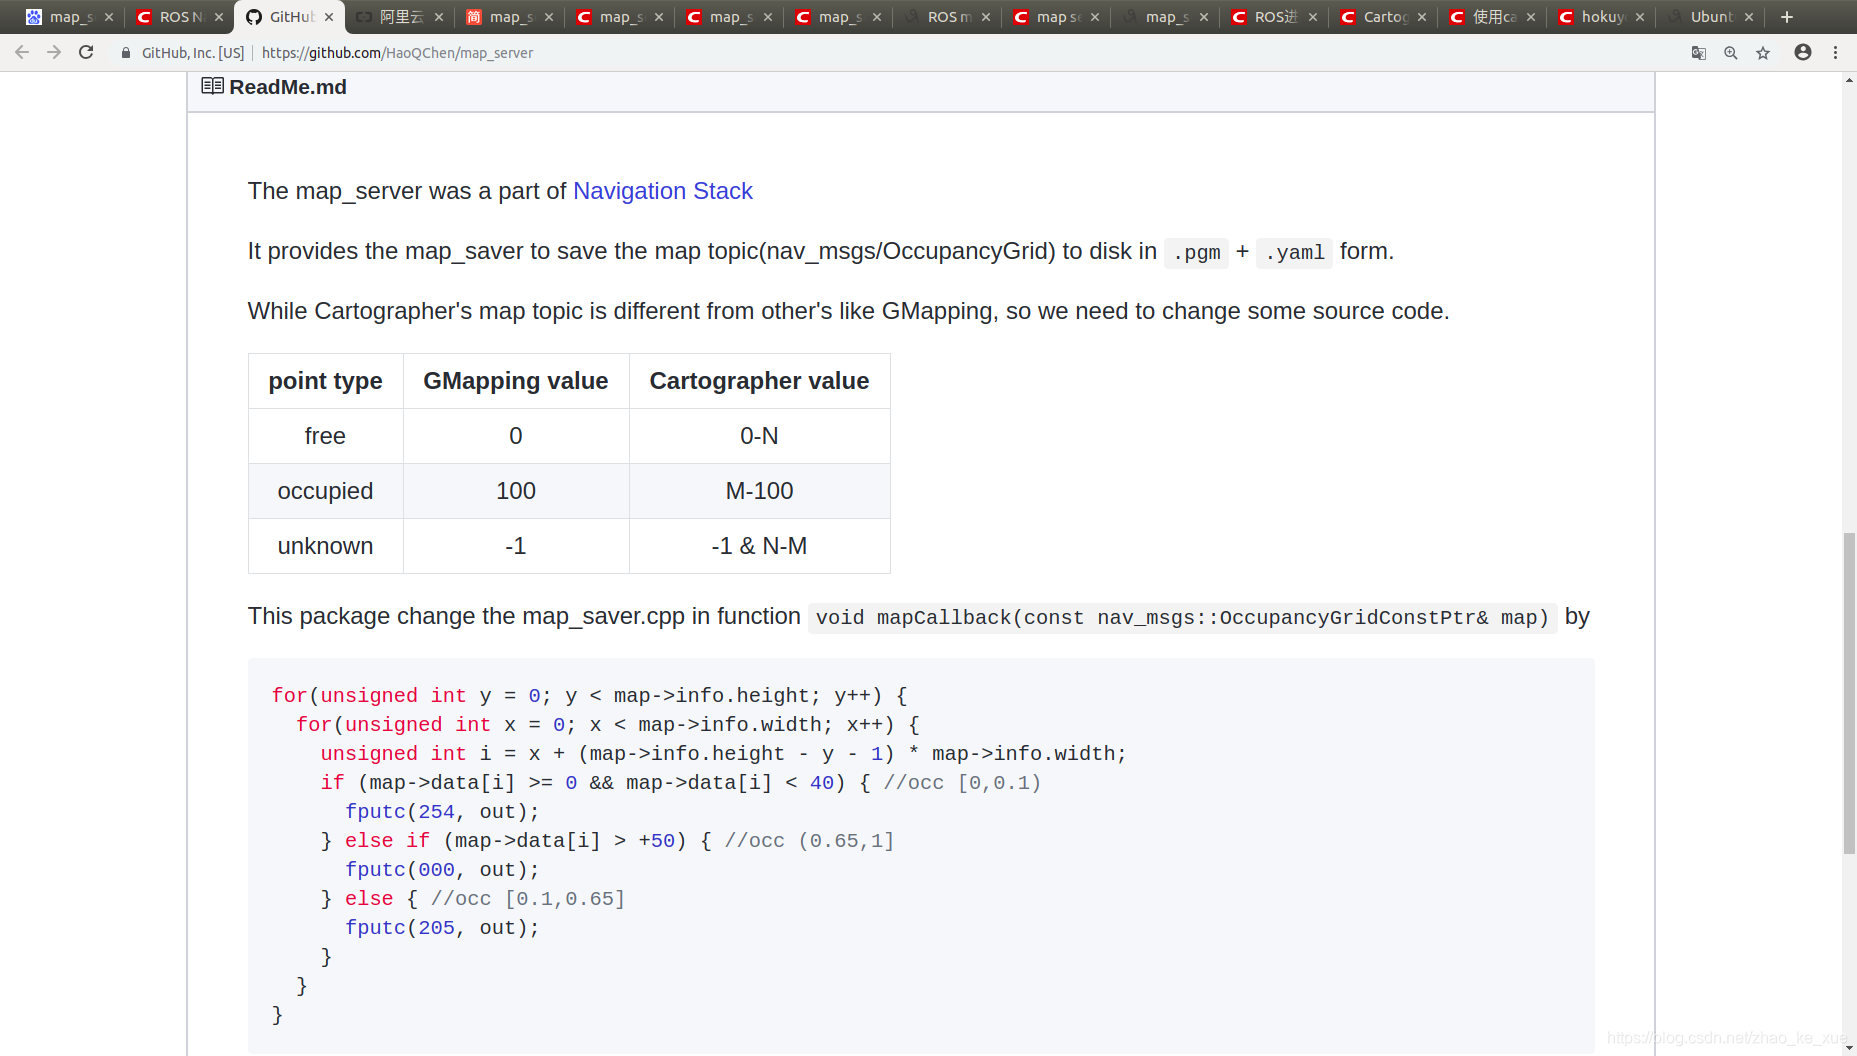Image resolution: width=1857 pixels, height=1056 pixels.
Task: Go forward to the next page
Action: point(54,53)
